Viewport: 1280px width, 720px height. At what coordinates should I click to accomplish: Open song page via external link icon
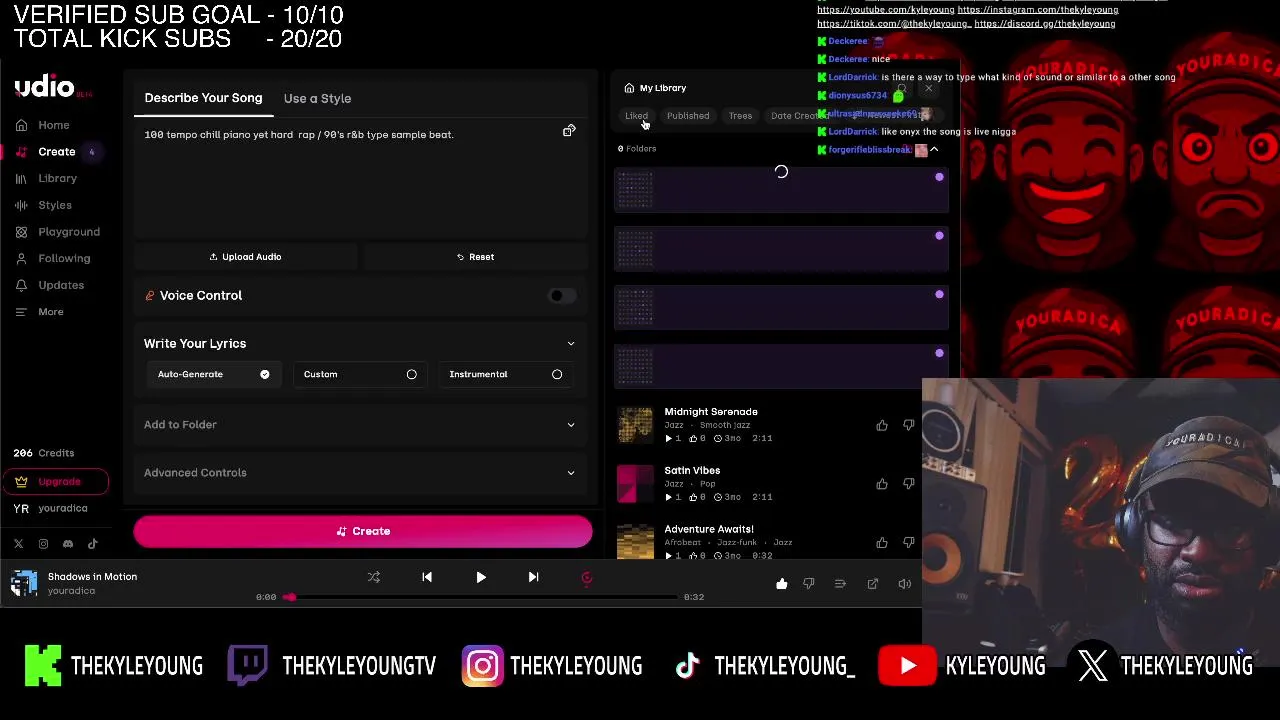pyautogui.click(x=873, y=584)
